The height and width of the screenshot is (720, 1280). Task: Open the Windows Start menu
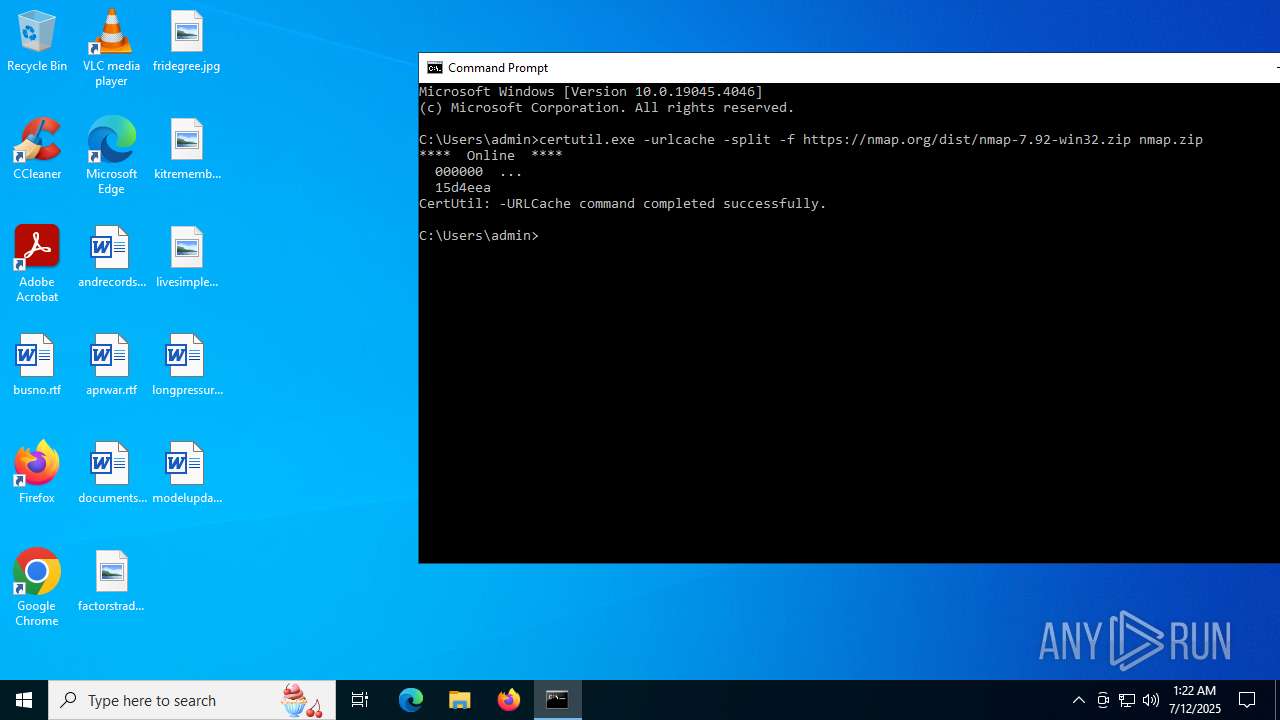coord(24,700)
